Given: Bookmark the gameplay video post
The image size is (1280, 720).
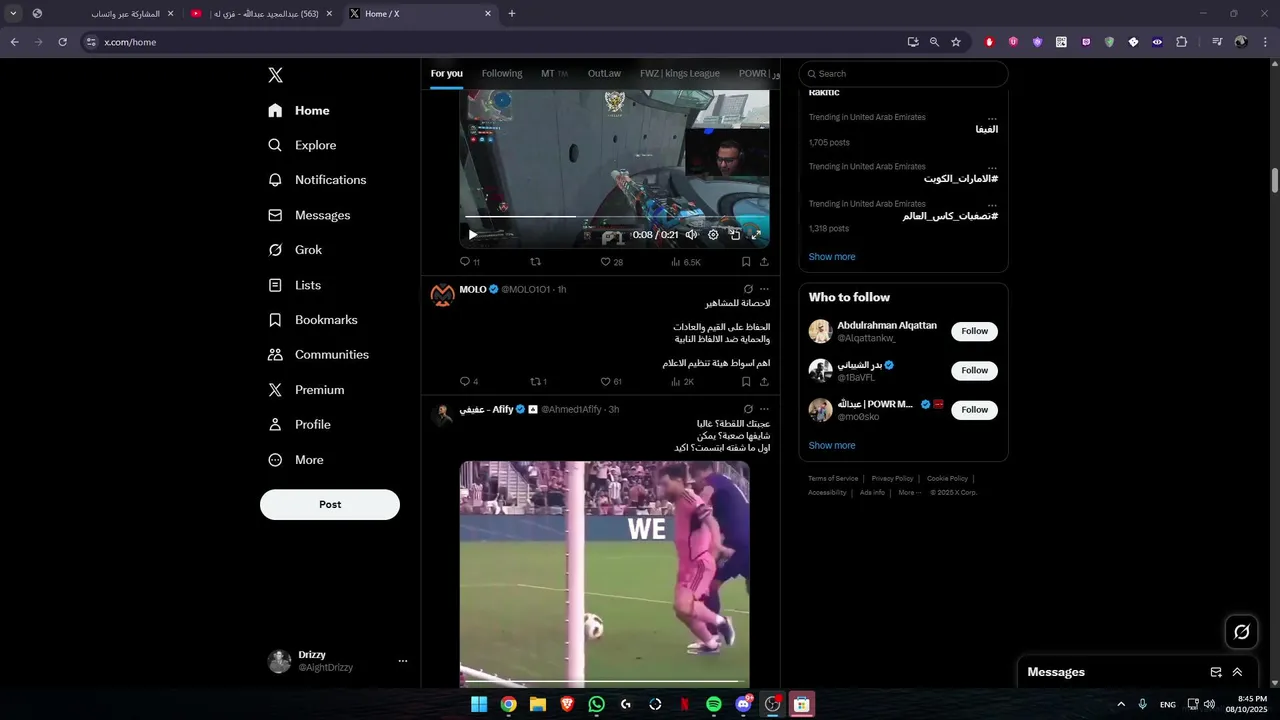Looking at the screenshot, I should coord(746,262).
